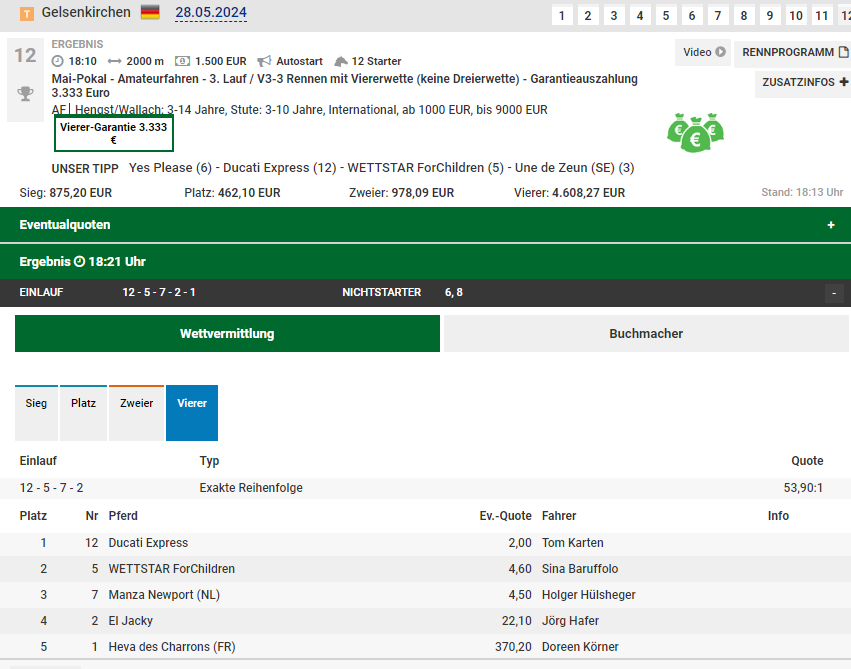Click the Ev.-Quote value 370,20

point(513,647)
